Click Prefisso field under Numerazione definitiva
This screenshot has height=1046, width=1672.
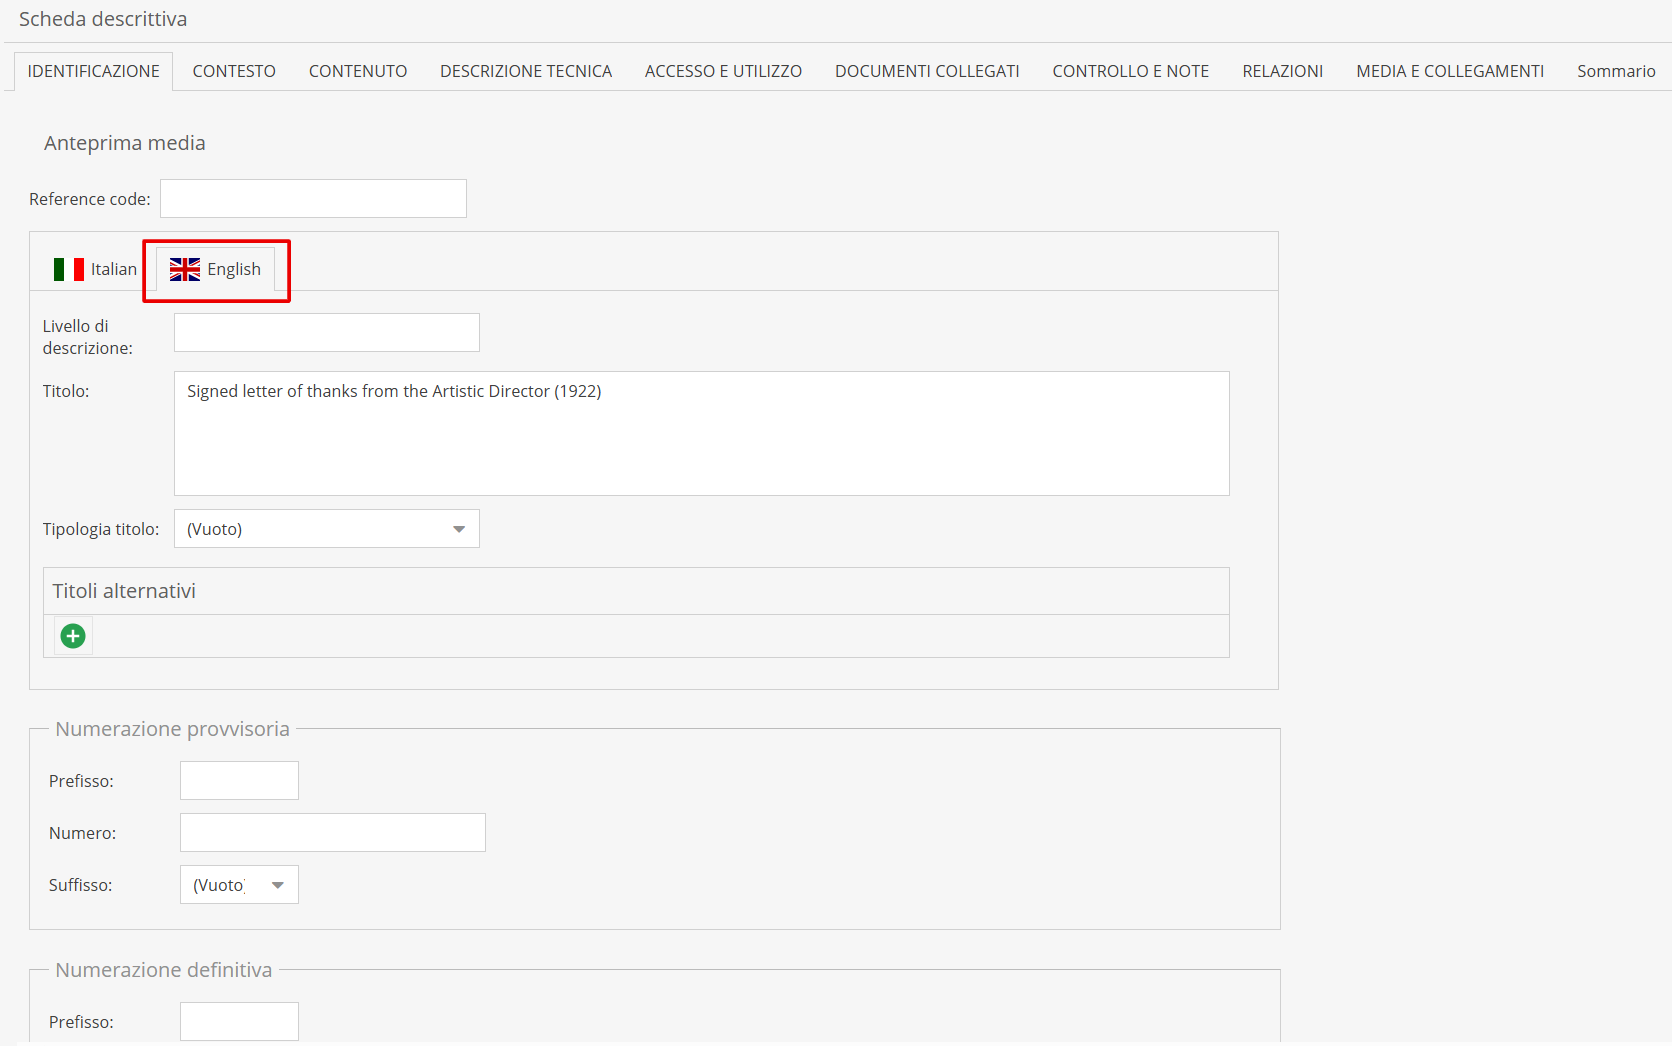(x=239, y=1022)
